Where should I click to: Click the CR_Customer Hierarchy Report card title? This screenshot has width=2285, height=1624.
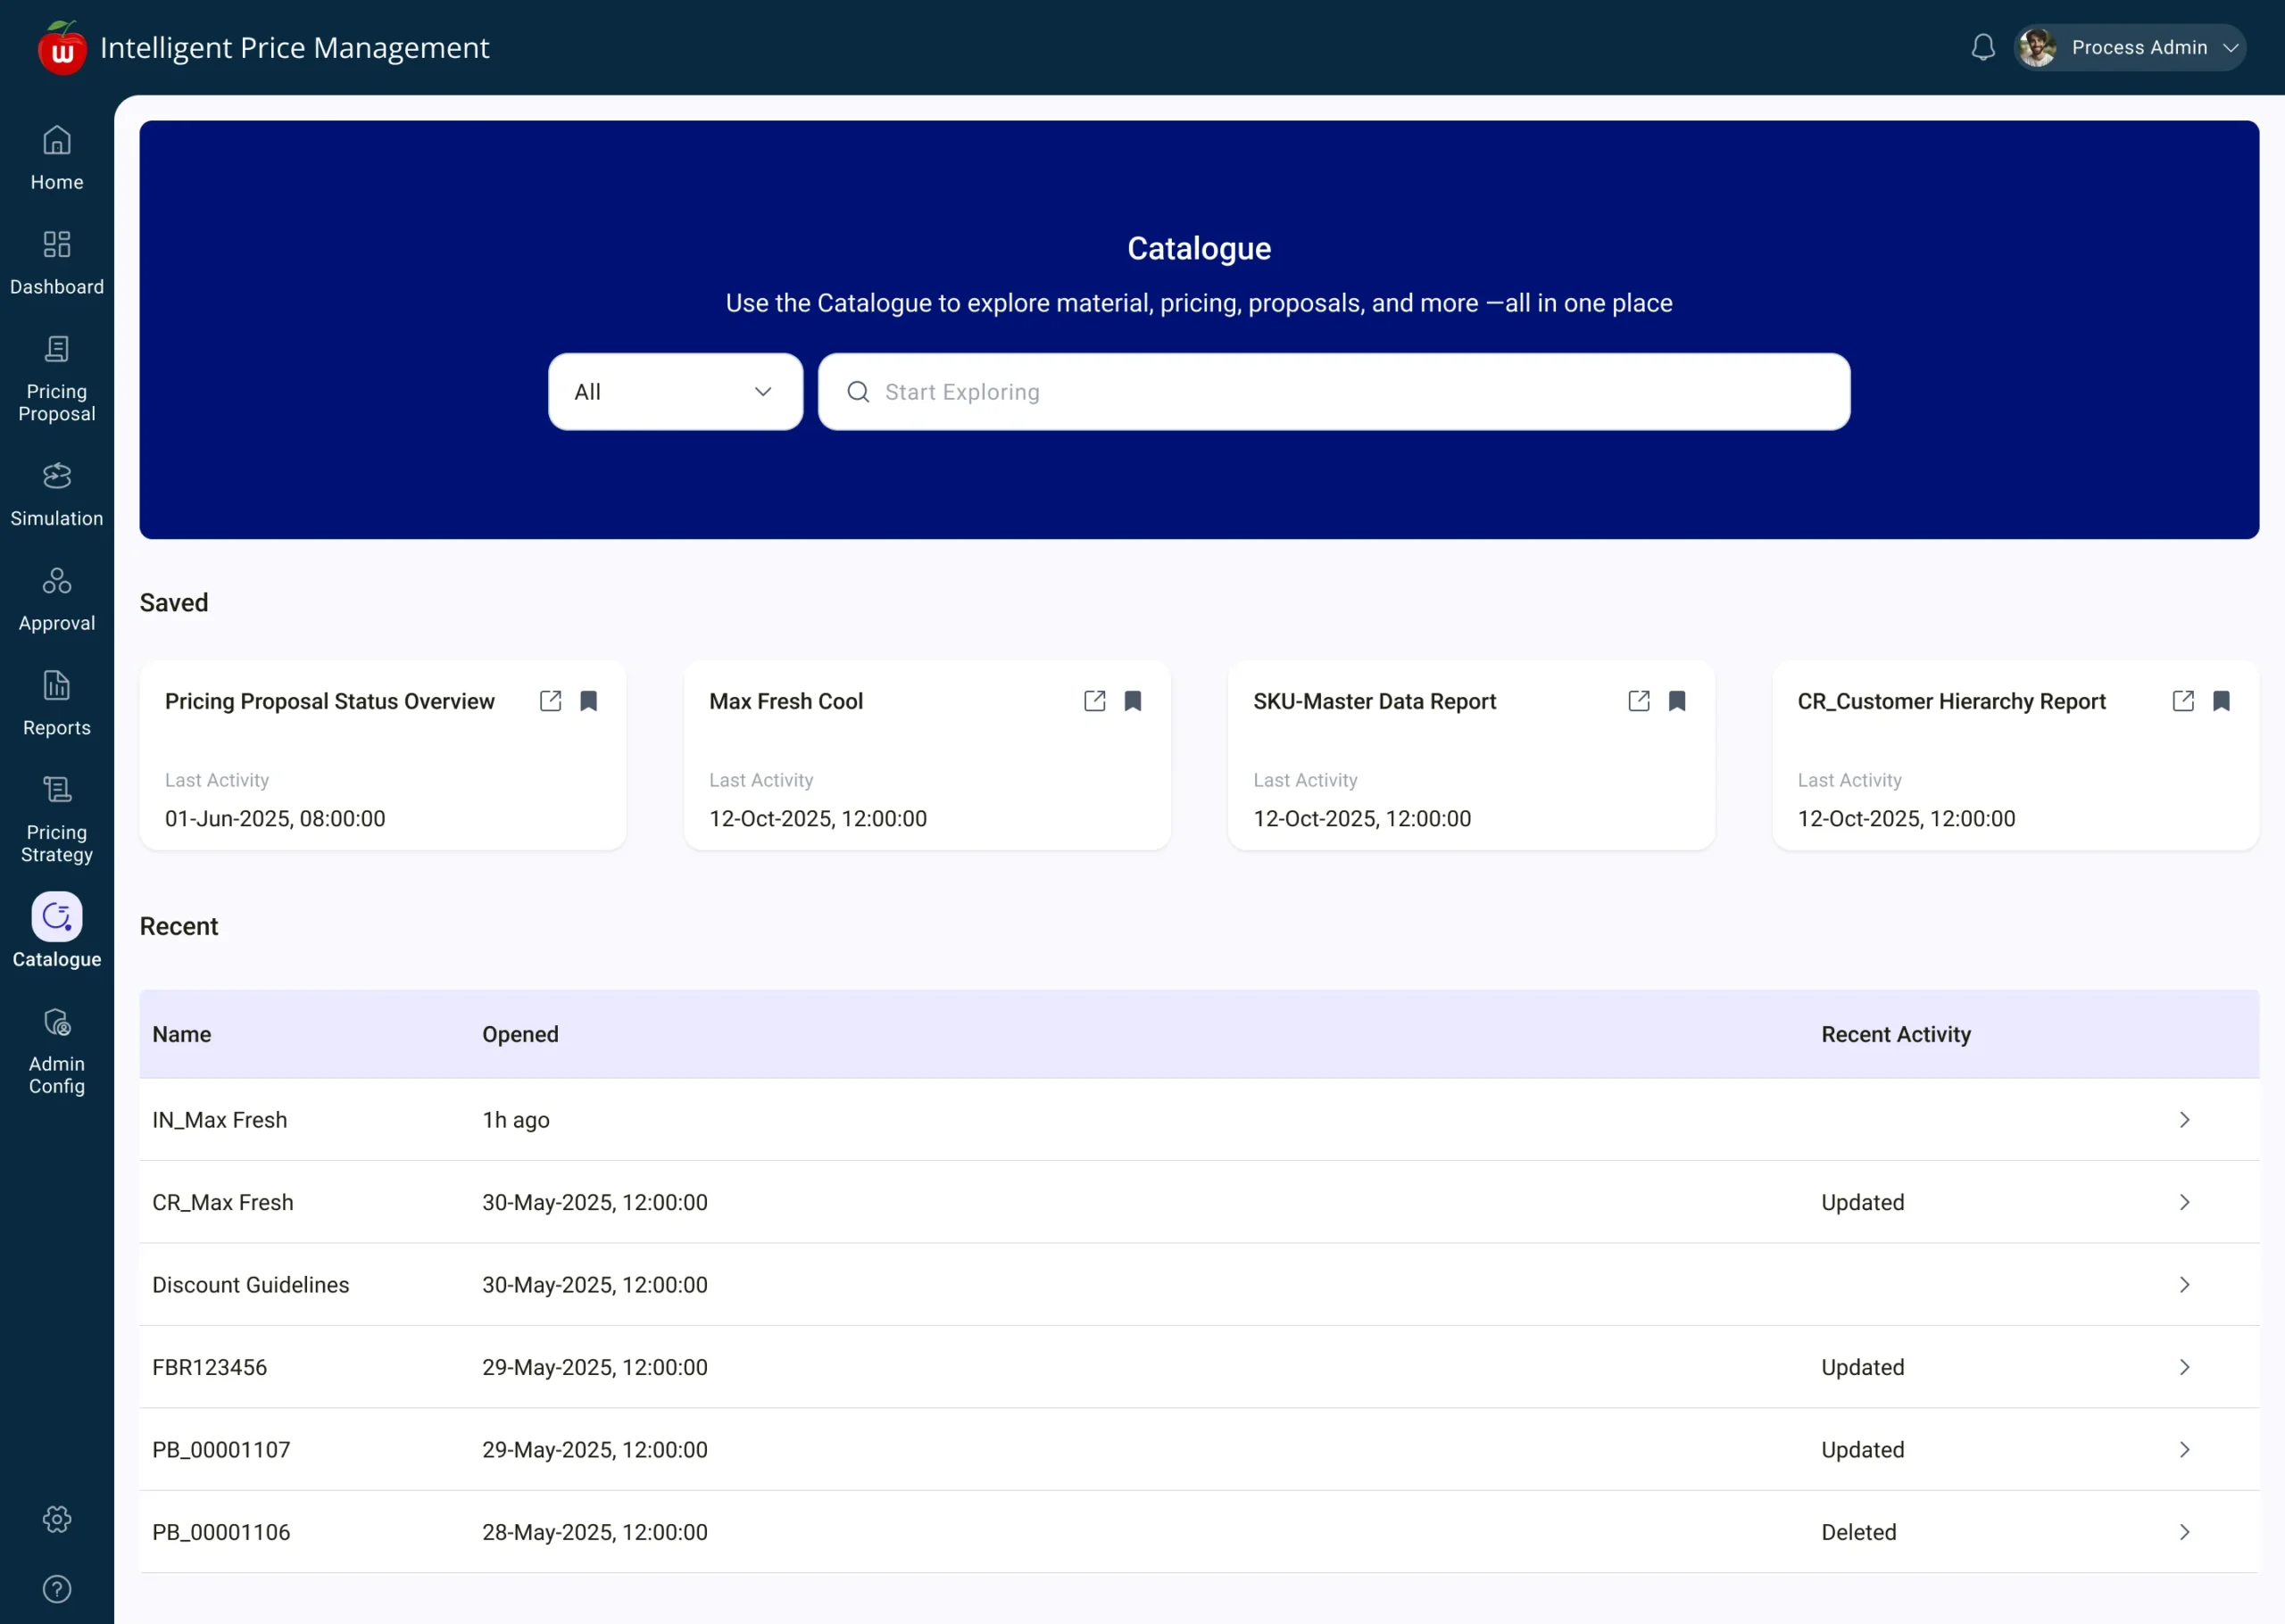pos(1951,701)
